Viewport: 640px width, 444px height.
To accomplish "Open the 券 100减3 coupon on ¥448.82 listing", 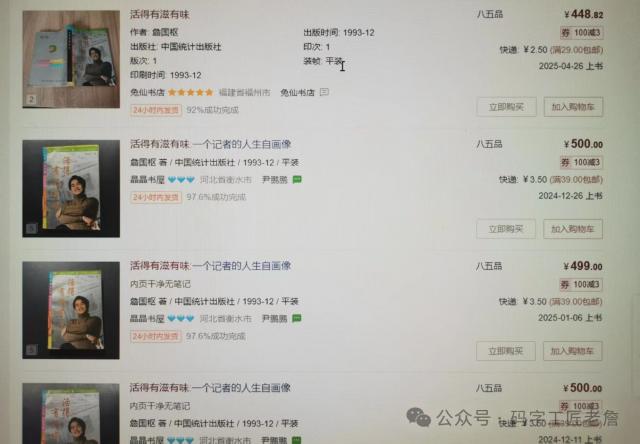I will click(x=581, y=33).
